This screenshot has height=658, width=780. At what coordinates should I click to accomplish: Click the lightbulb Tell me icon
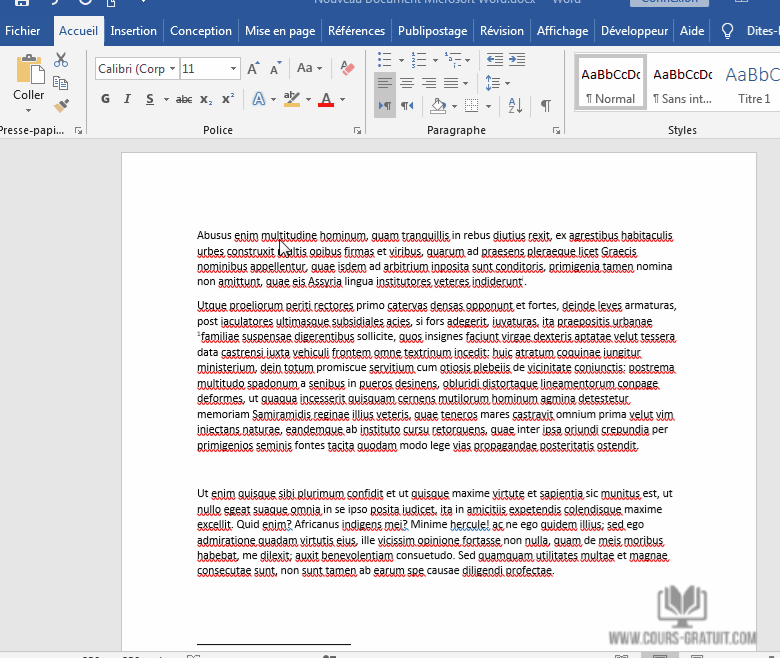click(727, 31)
